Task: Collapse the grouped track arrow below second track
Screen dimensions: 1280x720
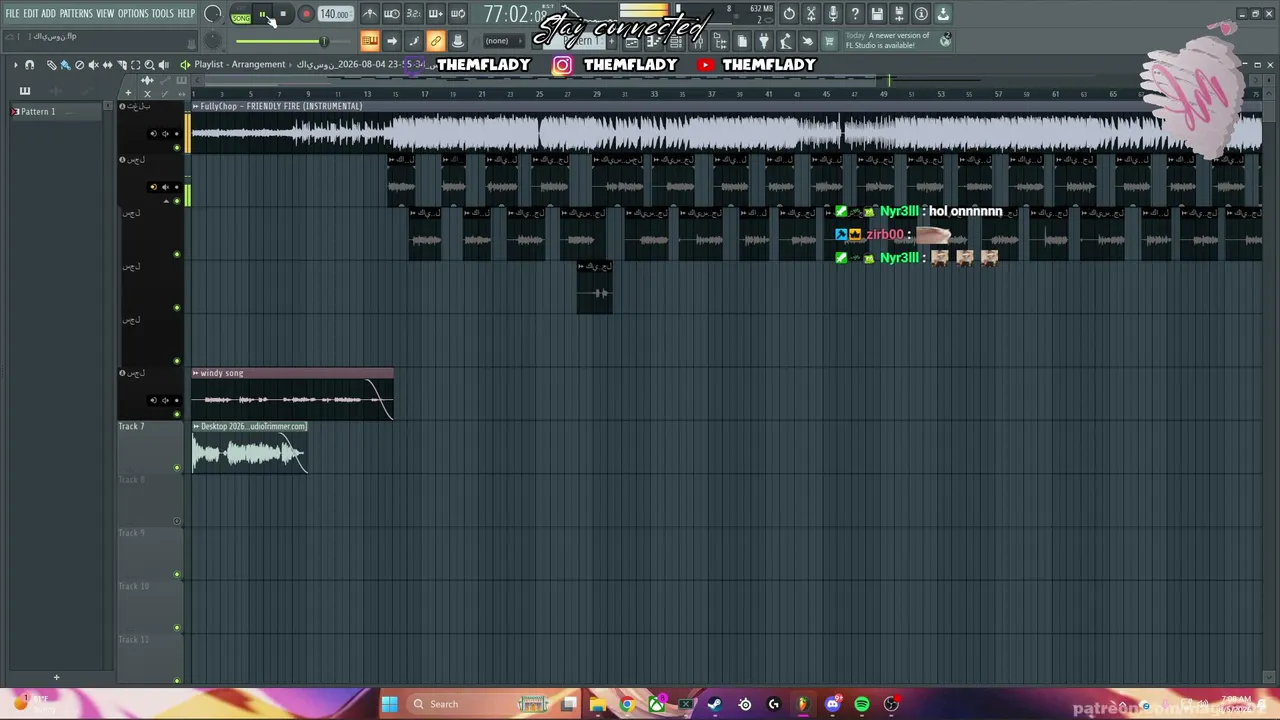Action: [167, 201]
